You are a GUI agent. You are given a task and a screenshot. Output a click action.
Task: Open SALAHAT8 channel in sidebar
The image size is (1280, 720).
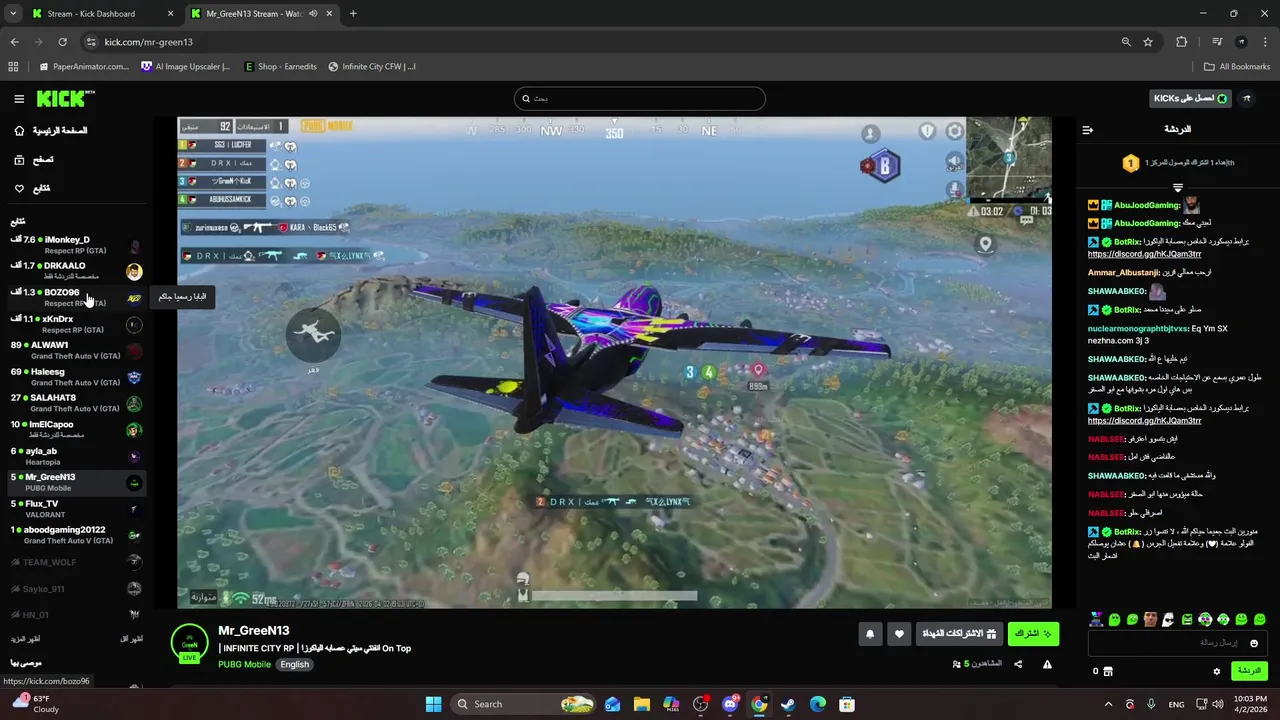(x=75, y=403)
